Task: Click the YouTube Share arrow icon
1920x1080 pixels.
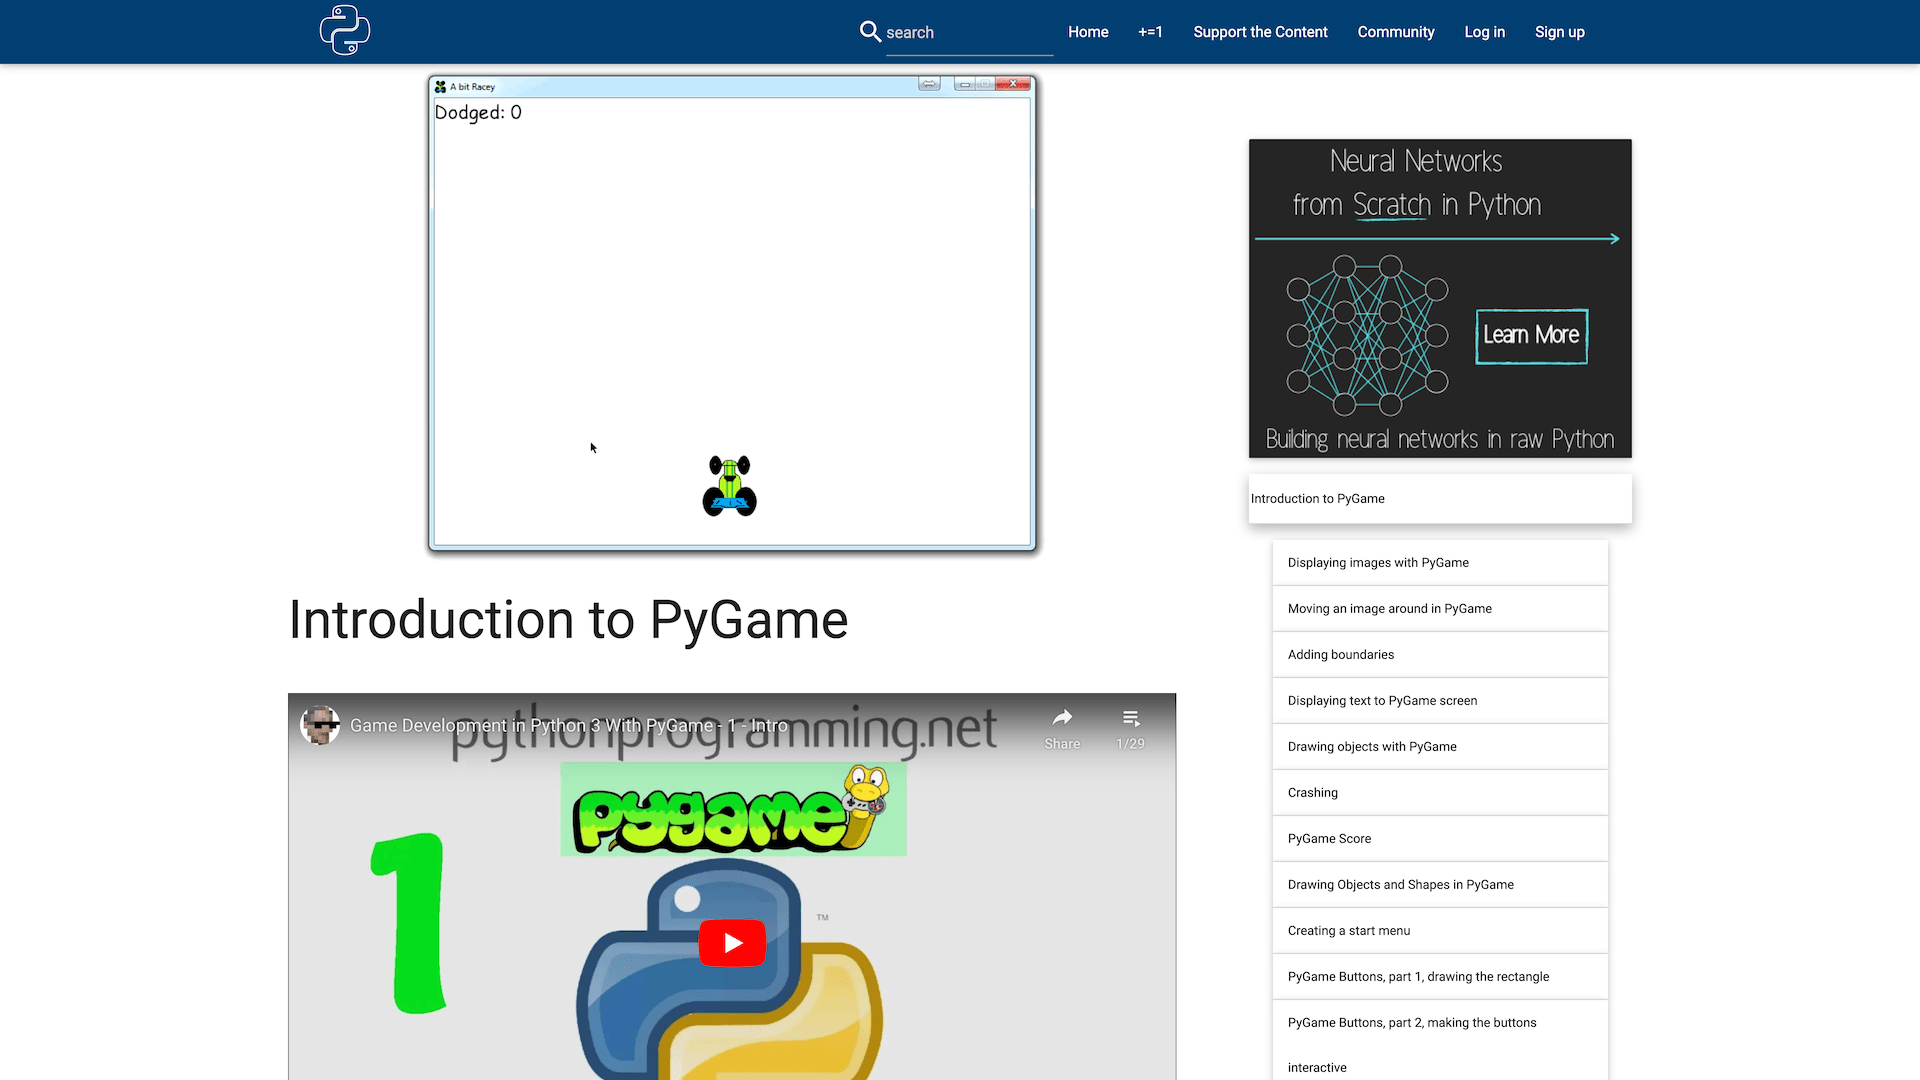Action: click(x=1062, y=718)
